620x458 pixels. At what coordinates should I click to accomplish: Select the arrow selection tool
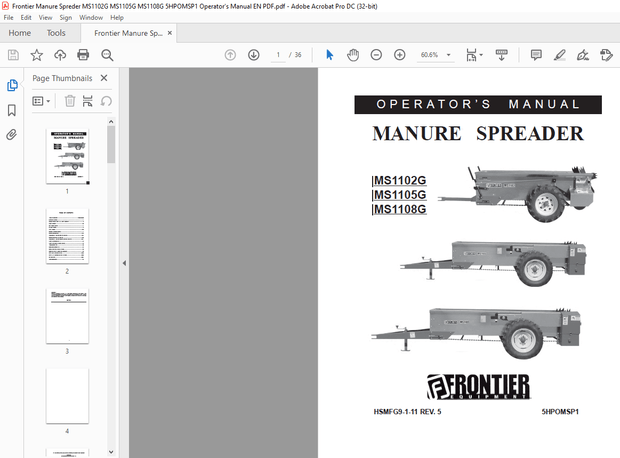(x=329, y=55)
